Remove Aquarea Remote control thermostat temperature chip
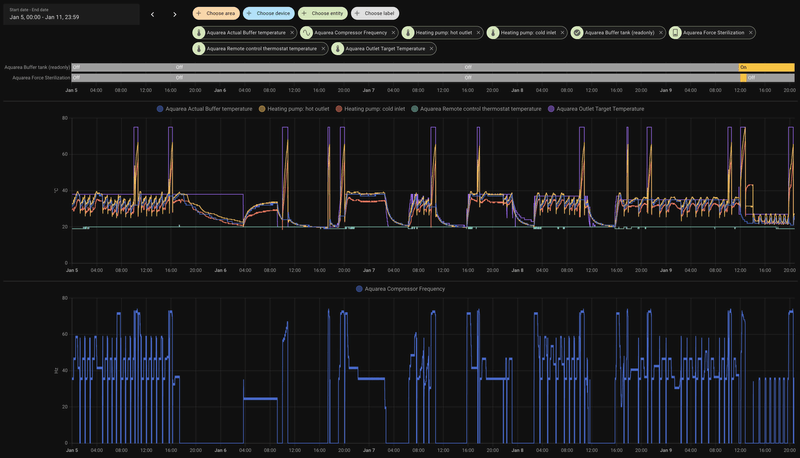 323,49
